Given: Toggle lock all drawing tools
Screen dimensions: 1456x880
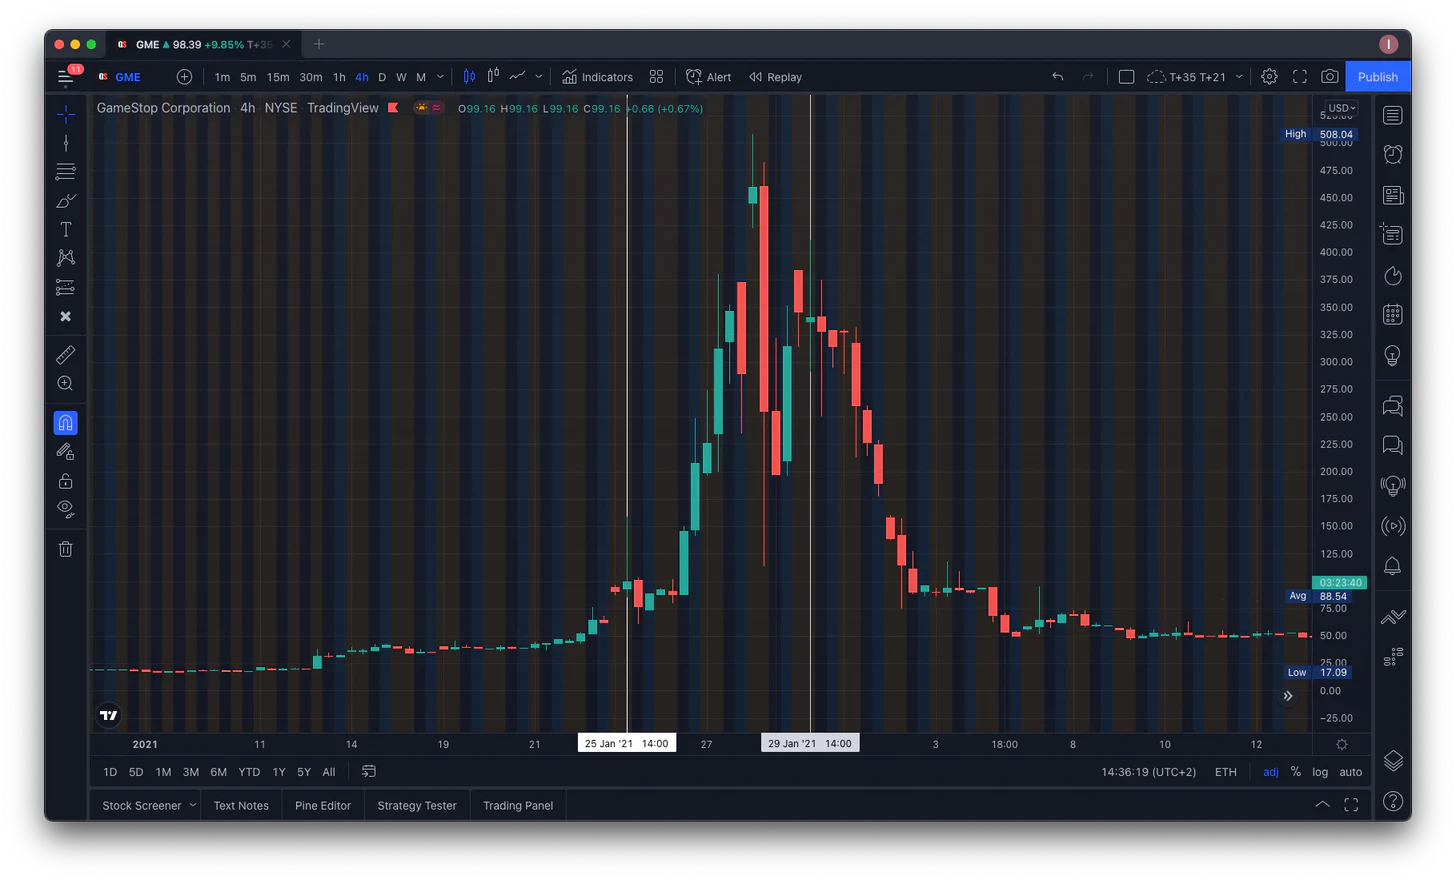Looking at the screenshot, I should pyautogui.click(x=65, y=481).
